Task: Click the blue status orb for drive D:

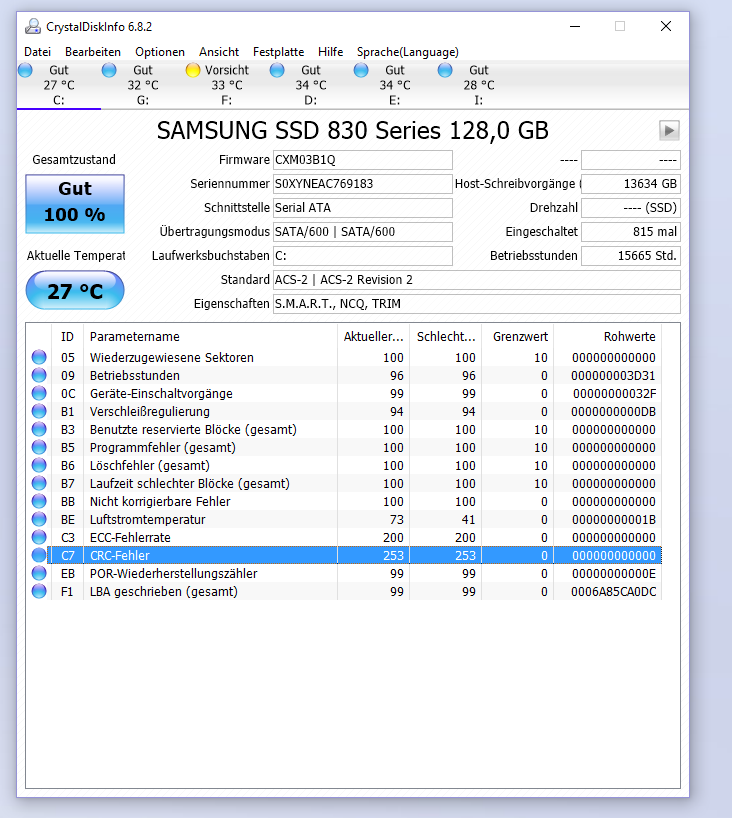Action: pos(277,70)
